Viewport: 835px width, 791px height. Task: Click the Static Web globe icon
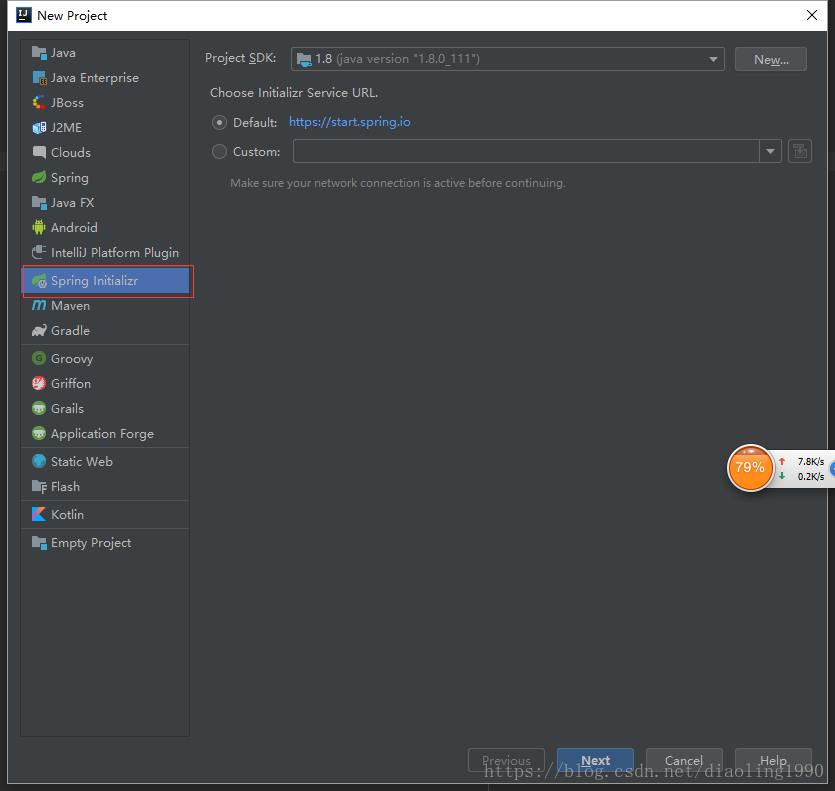39,461
